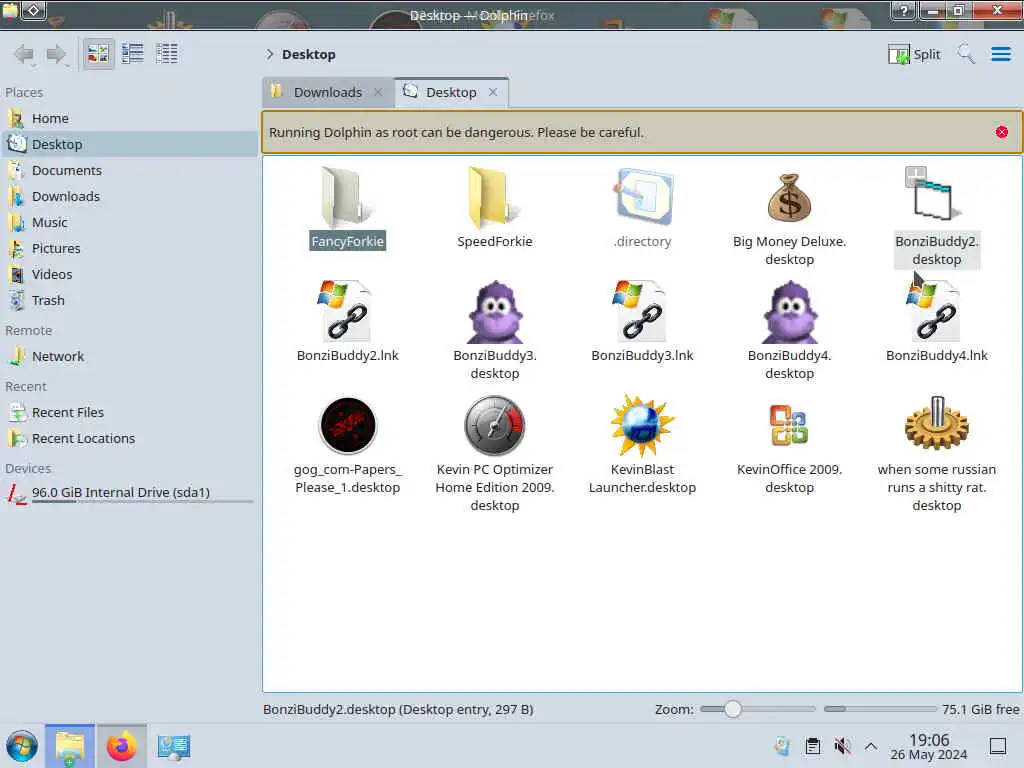Click status text BonziBuddy2.desktop (Desktop entry, 297 B)
The width and height of the screenshot is (1024, 768).
tap(398, 709)
